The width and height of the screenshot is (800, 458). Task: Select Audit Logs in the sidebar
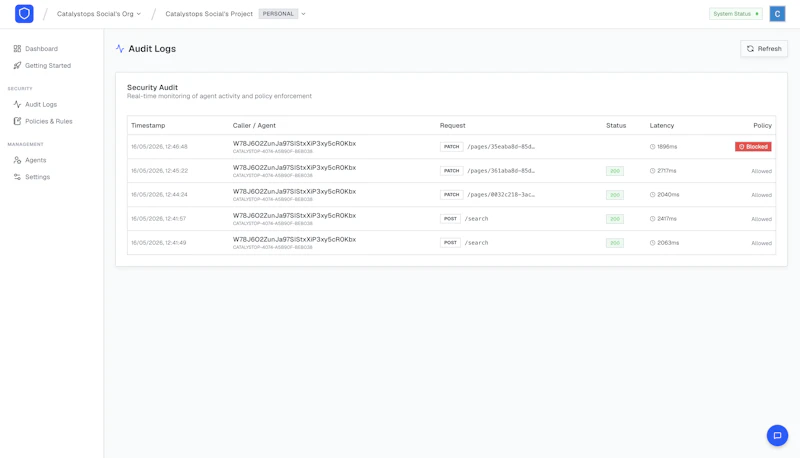click(41, 104)
